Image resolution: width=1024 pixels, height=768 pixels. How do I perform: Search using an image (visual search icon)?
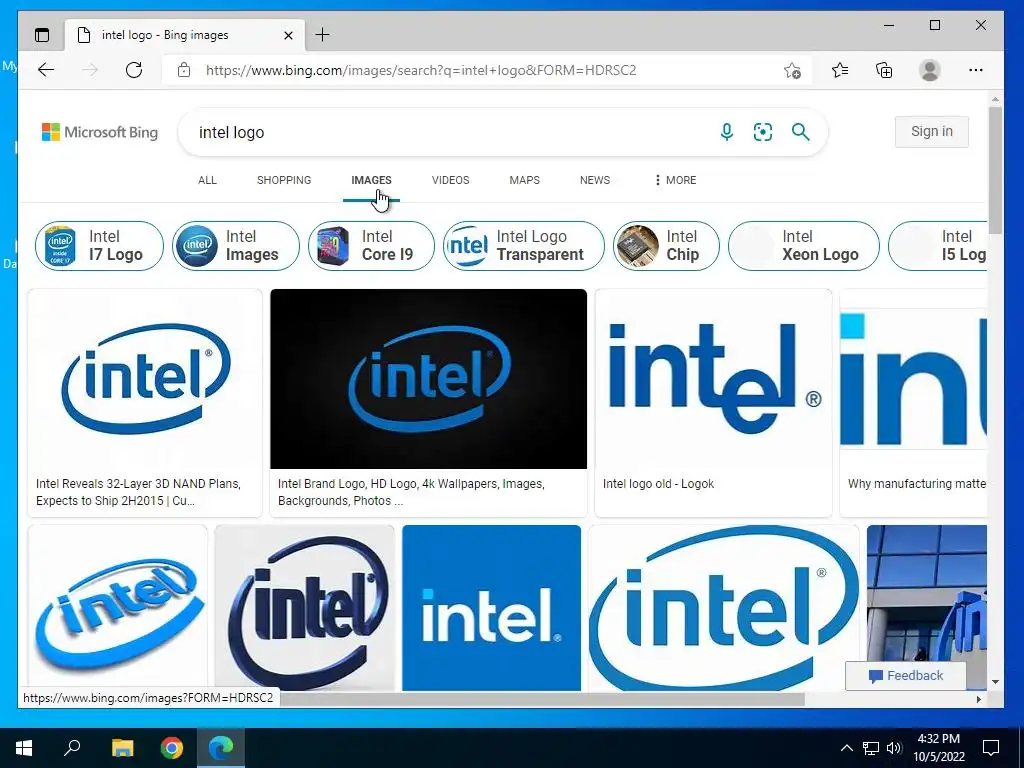point(763,132)
